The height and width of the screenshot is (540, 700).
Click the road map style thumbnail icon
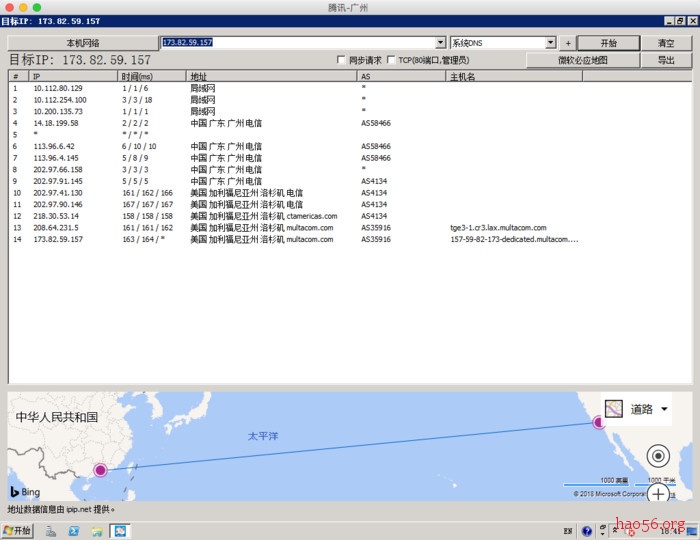pyautogui.click(x=613, y=409)
